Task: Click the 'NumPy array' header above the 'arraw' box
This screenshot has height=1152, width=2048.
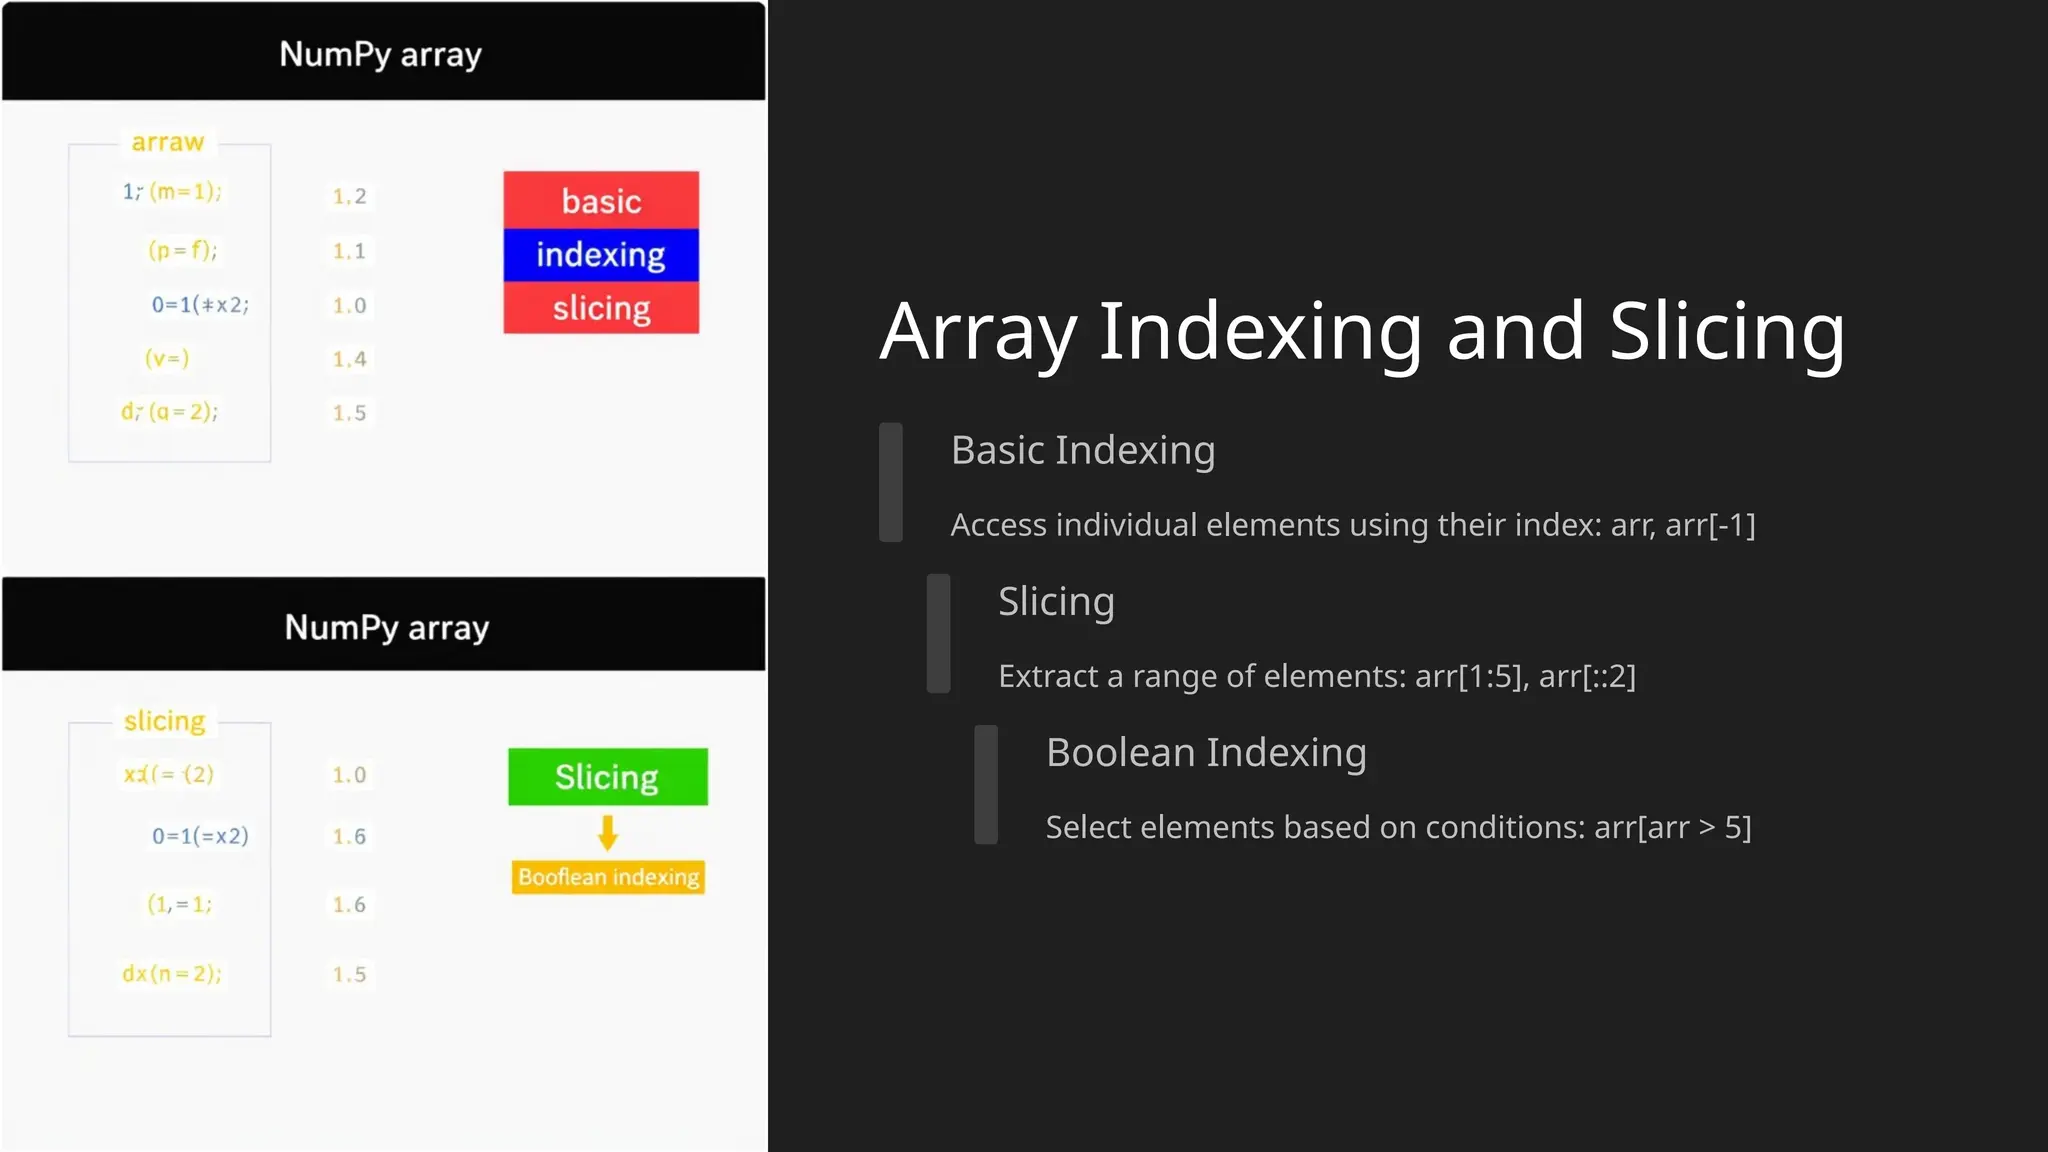Action: click(x=383, y=51)
